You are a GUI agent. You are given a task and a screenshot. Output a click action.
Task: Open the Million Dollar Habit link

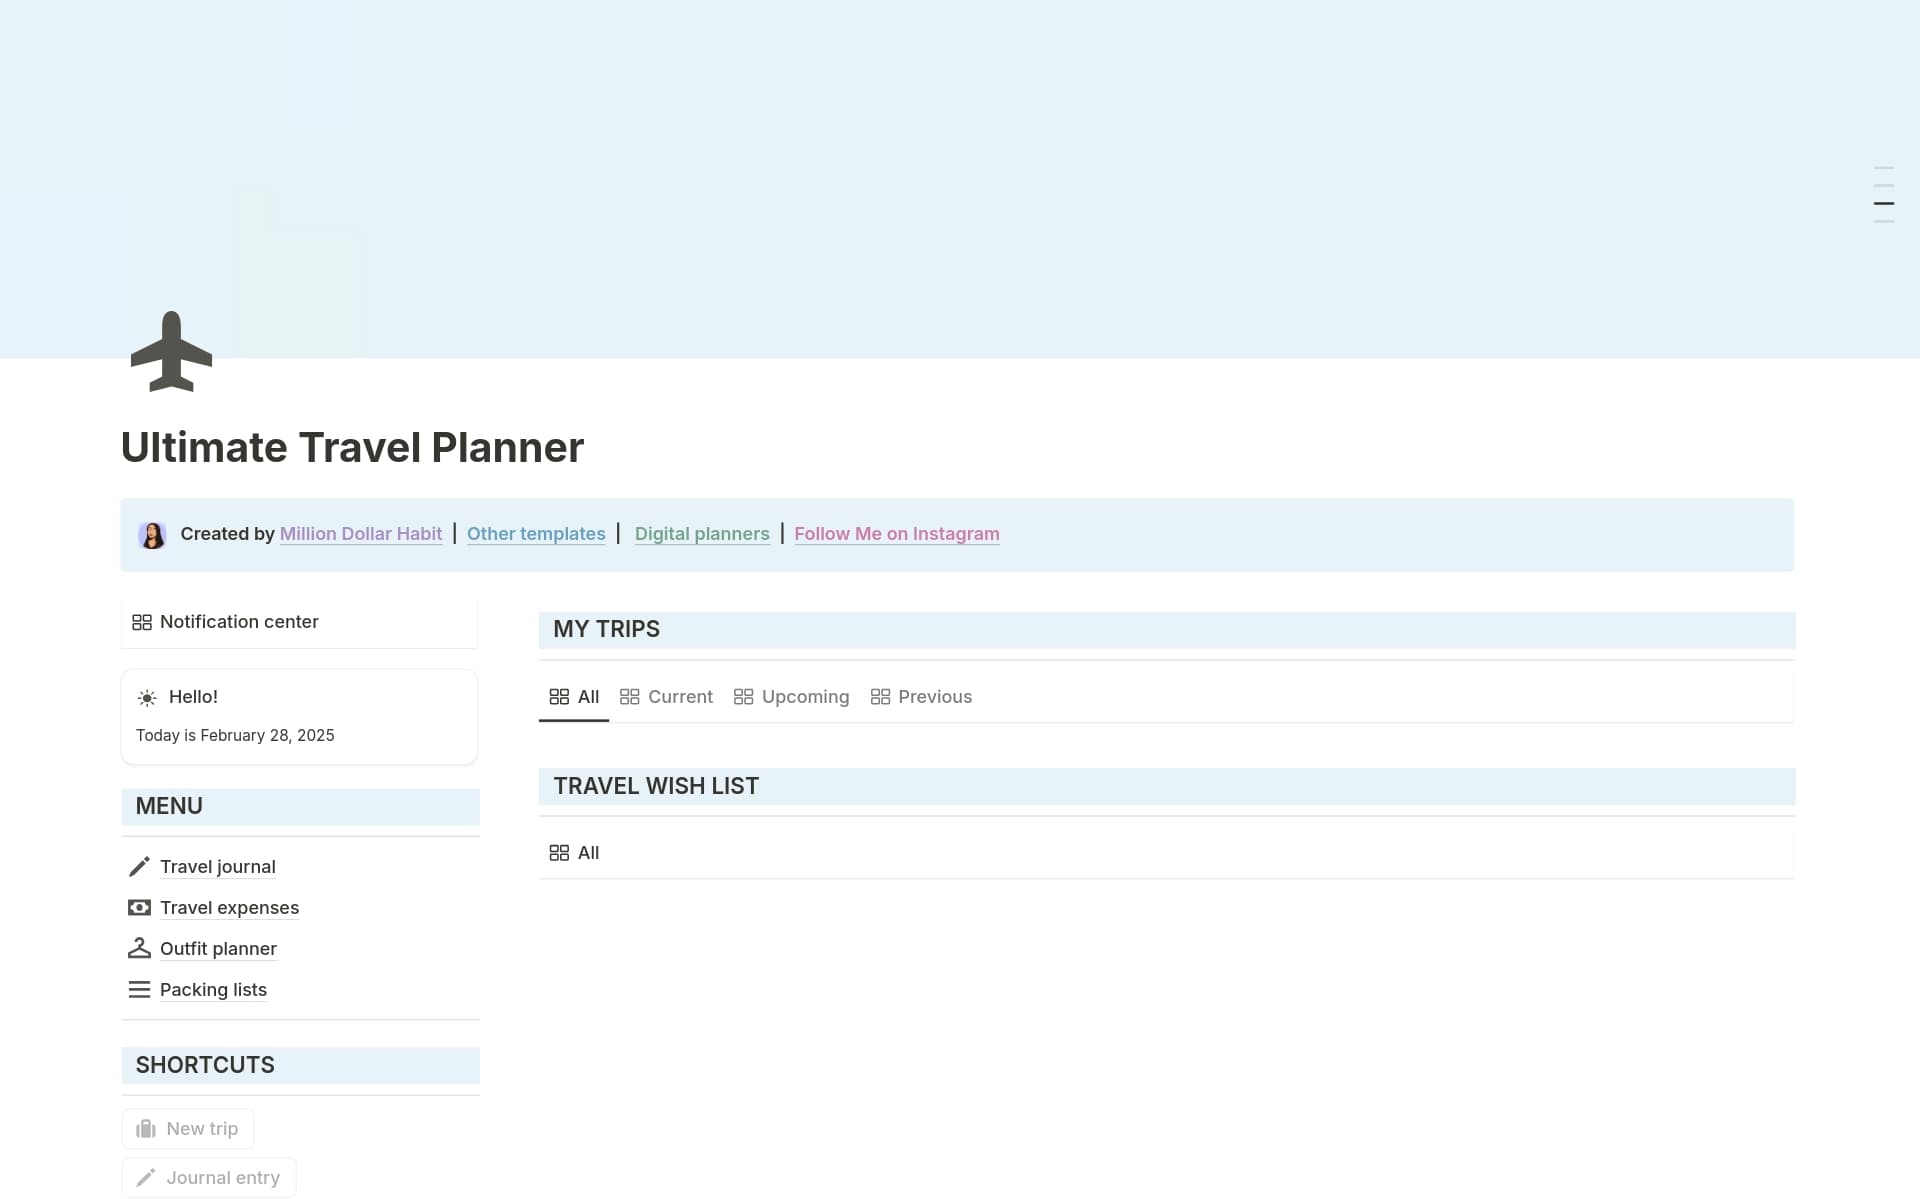tap(360, 533)
